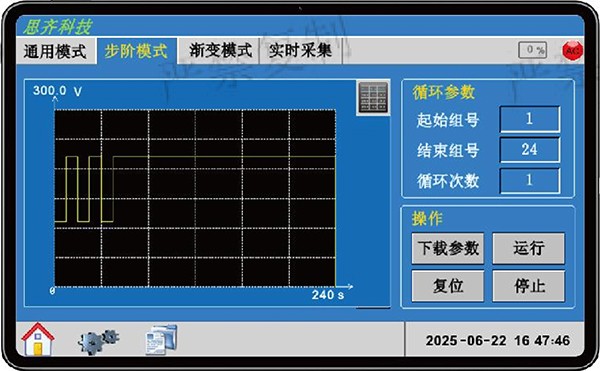Image resolution: width=600 pixels, height=371 pixels.
Task: Switch to 通用模式 tab
Action: point(55,51)
